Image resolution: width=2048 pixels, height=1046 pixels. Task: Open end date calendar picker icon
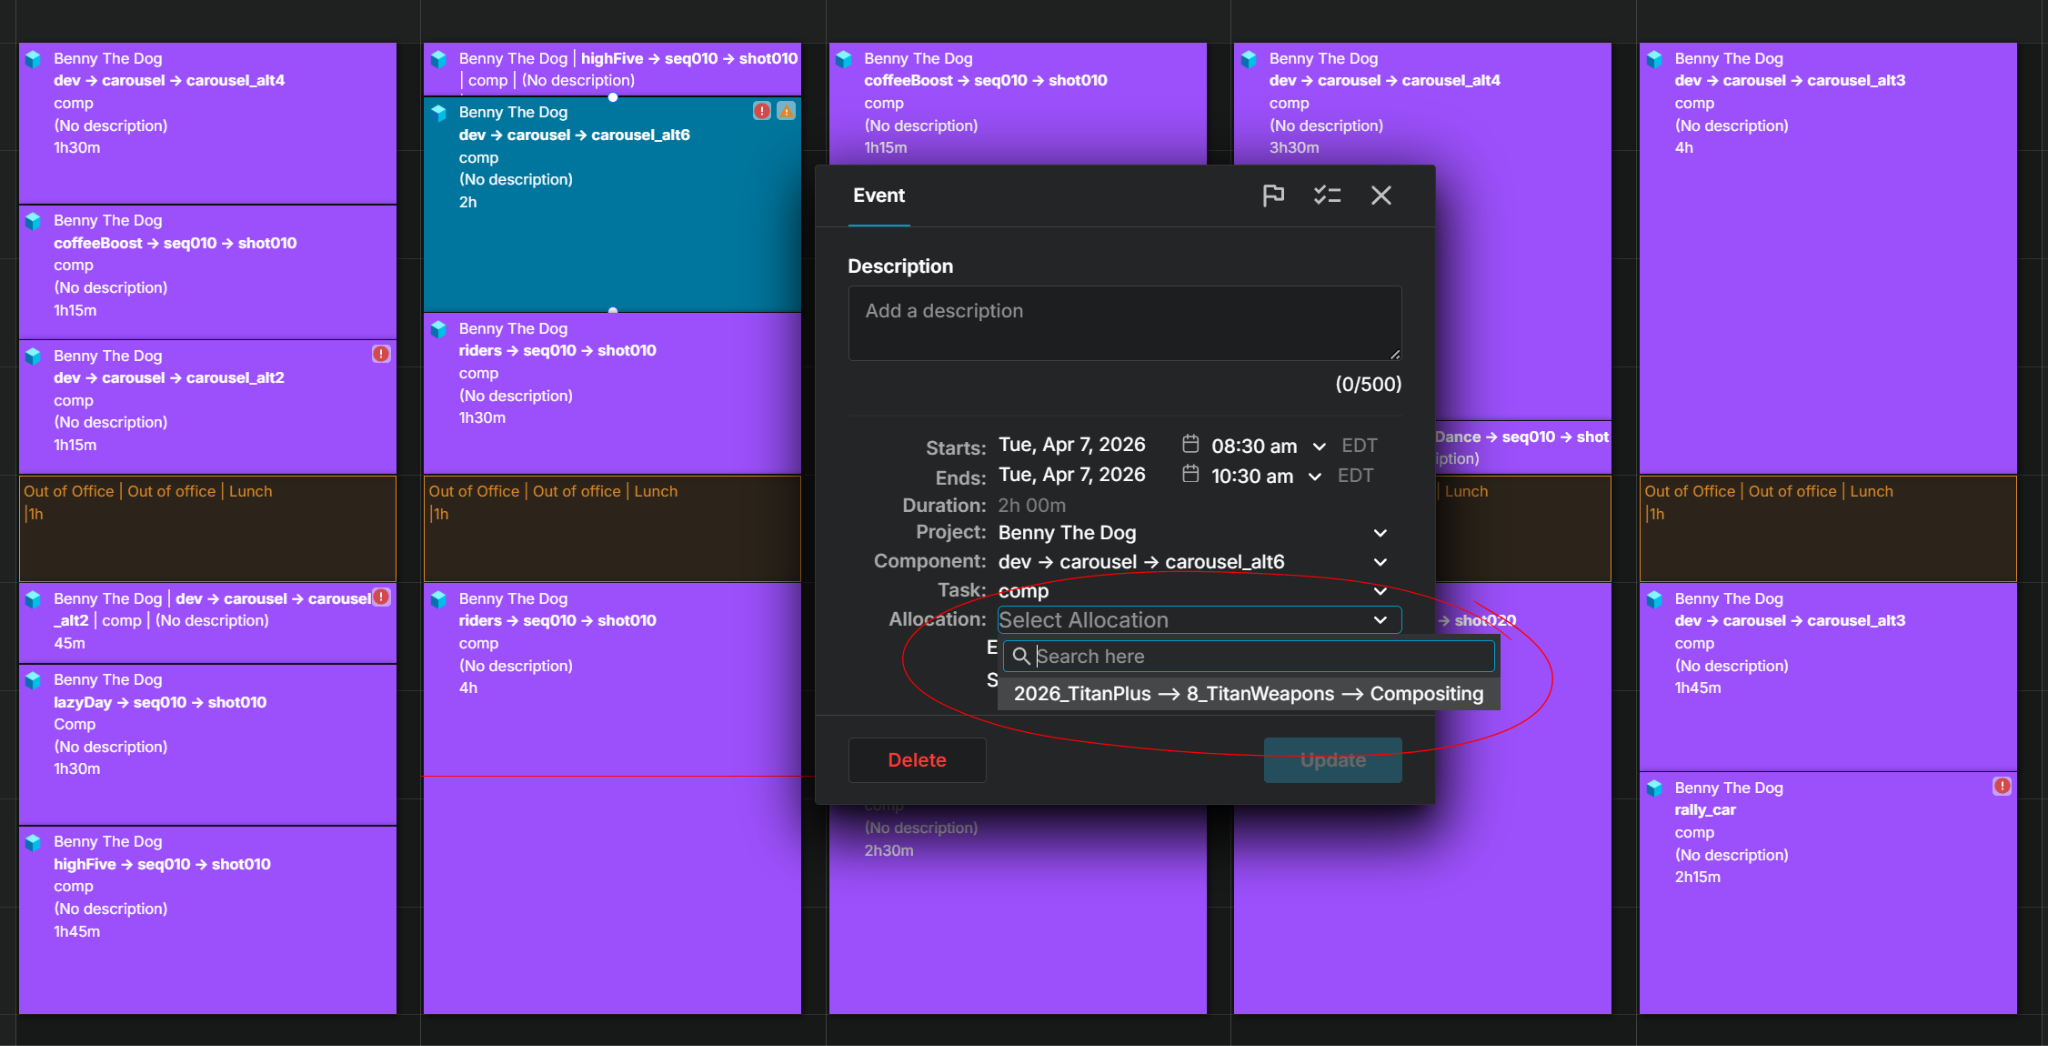1190,474
